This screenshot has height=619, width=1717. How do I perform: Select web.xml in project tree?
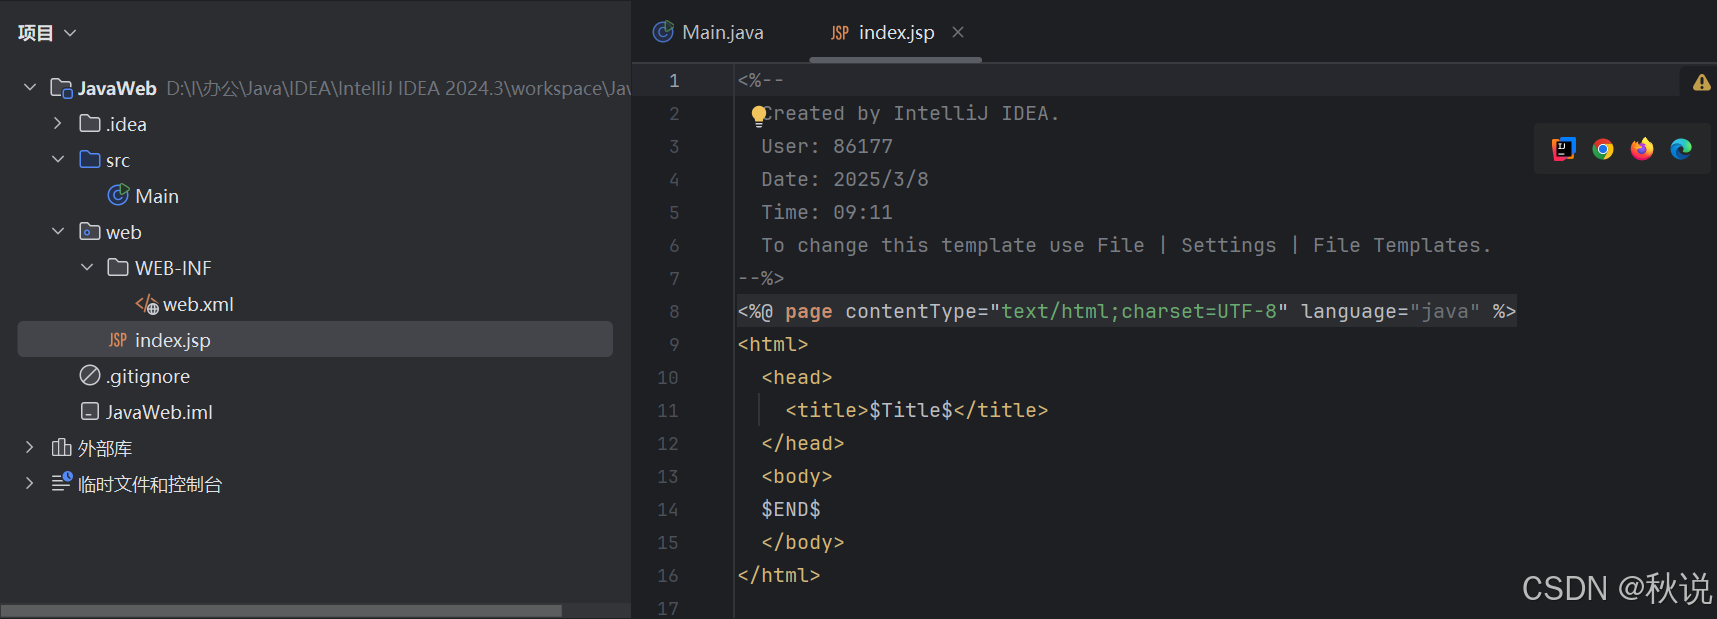click(x=198, y=304)
